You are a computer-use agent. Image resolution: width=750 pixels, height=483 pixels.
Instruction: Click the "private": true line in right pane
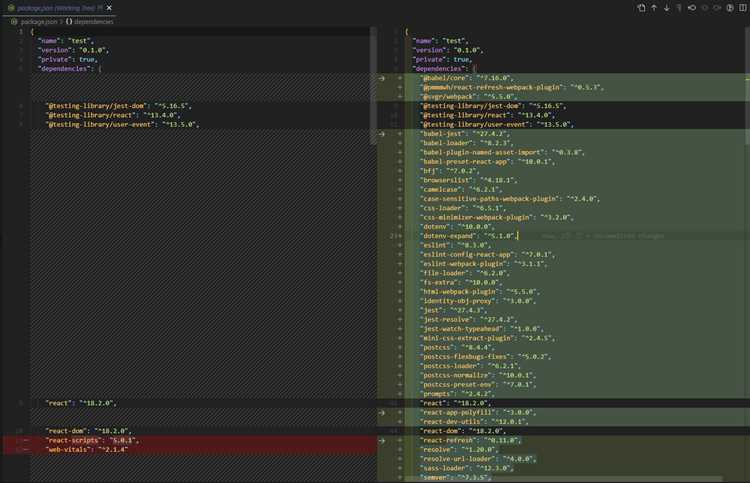(443, 59)
